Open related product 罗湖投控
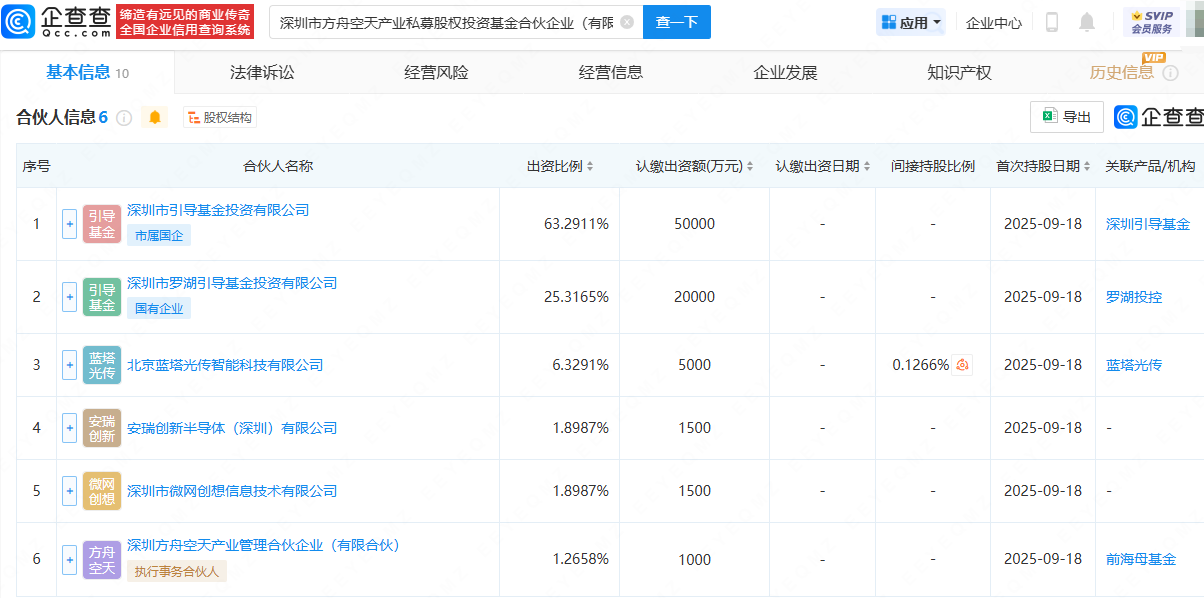 pos(1134,297)
